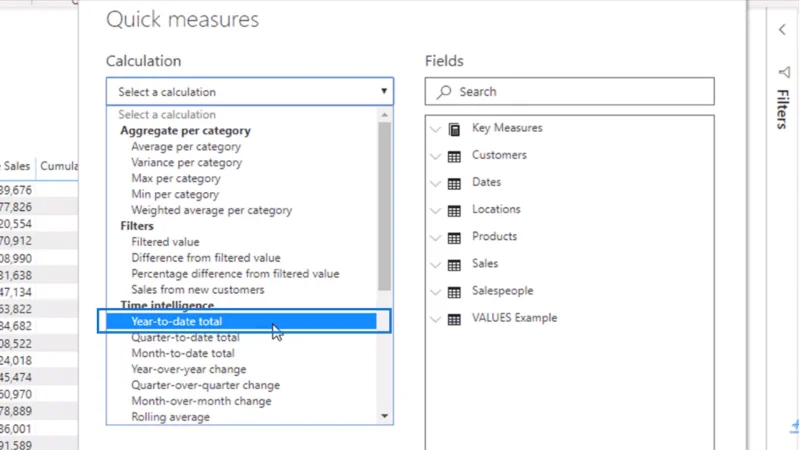
Task: Click the Dates table icon
Action: click(x=454, y=184)
